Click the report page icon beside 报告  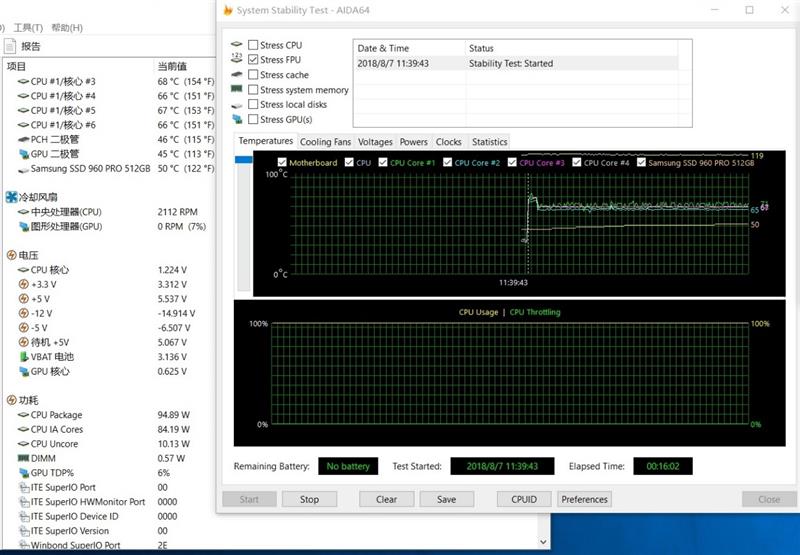(x=9, y=46)
